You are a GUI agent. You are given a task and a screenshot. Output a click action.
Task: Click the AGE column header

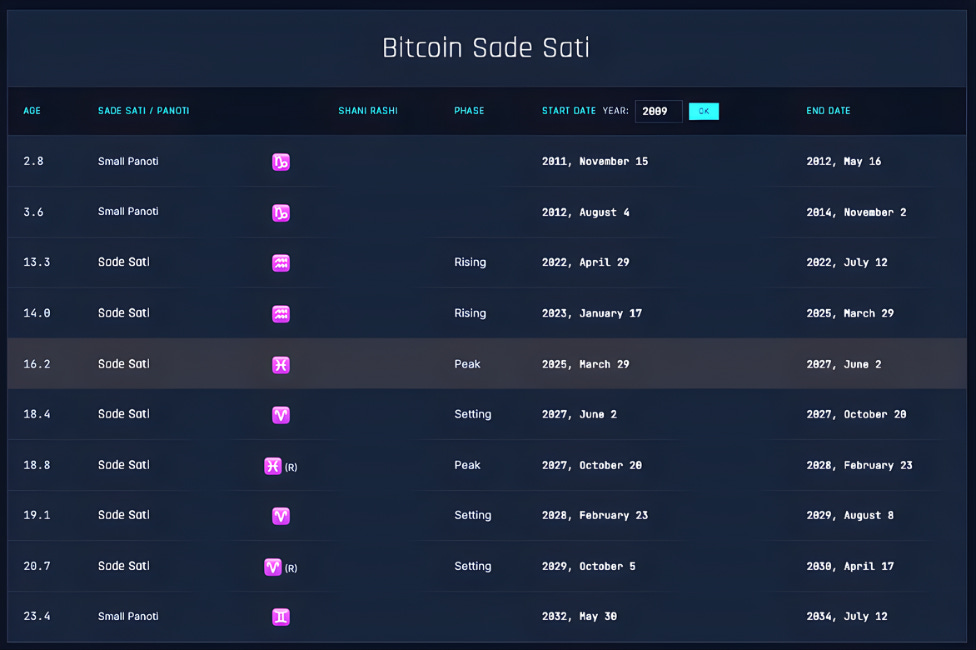[x=32, y=111]
